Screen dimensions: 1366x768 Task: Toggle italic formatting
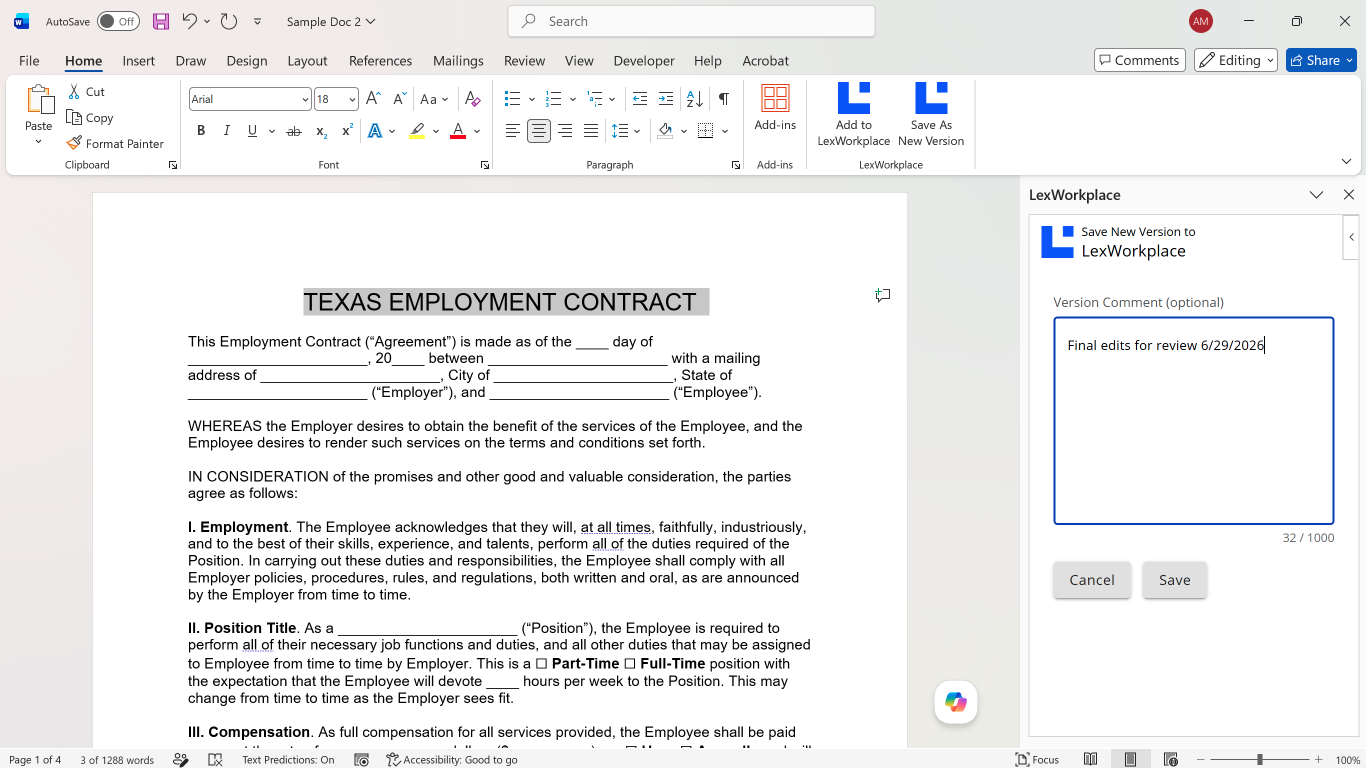tap(226, 131)
